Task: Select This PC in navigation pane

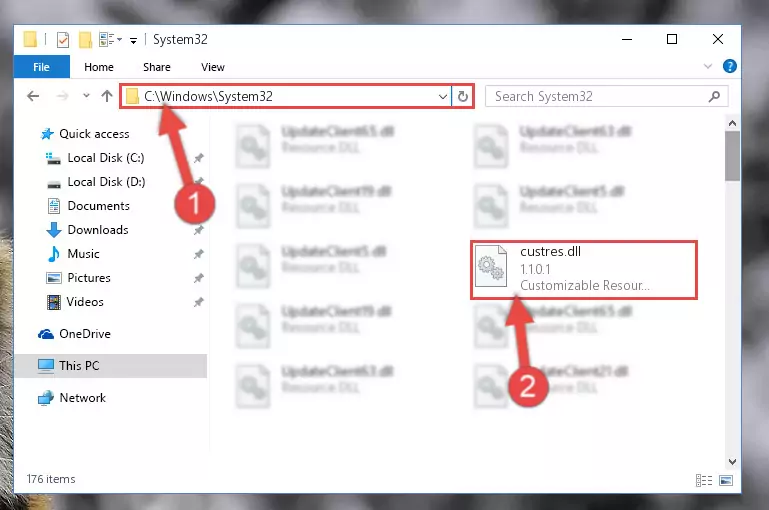Action: pyautogui.click(x=78, y=366)
